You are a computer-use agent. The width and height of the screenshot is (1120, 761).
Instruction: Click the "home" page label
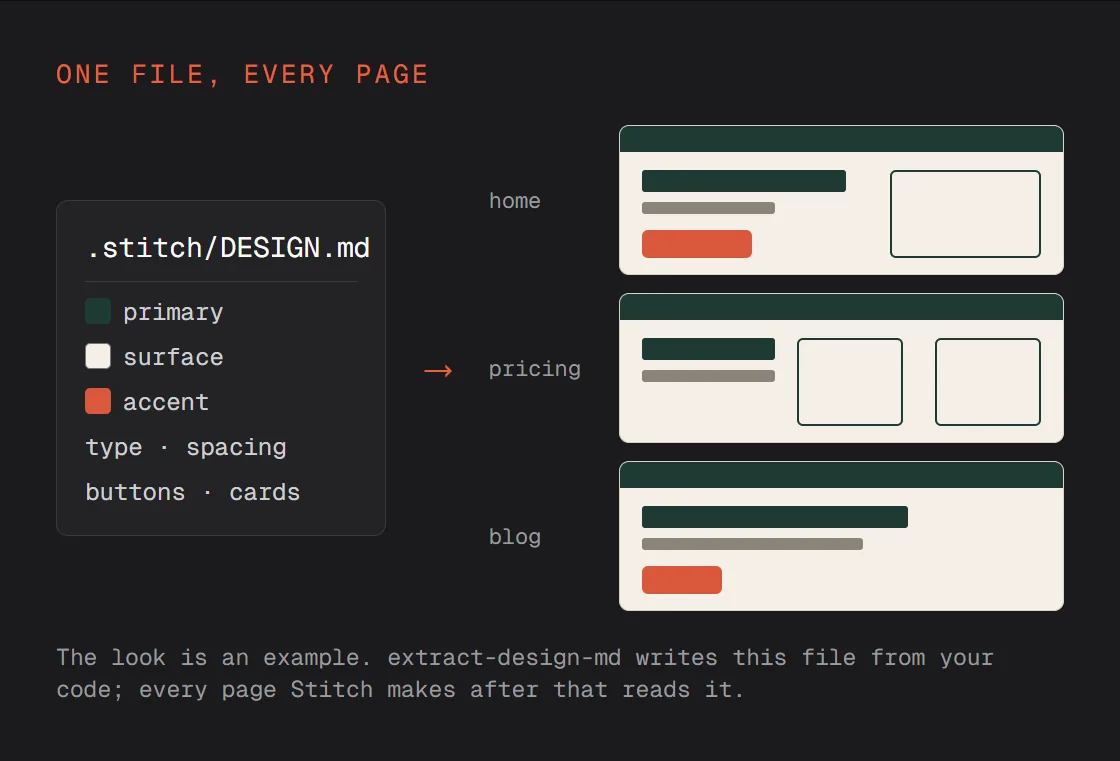coord(514,201)
